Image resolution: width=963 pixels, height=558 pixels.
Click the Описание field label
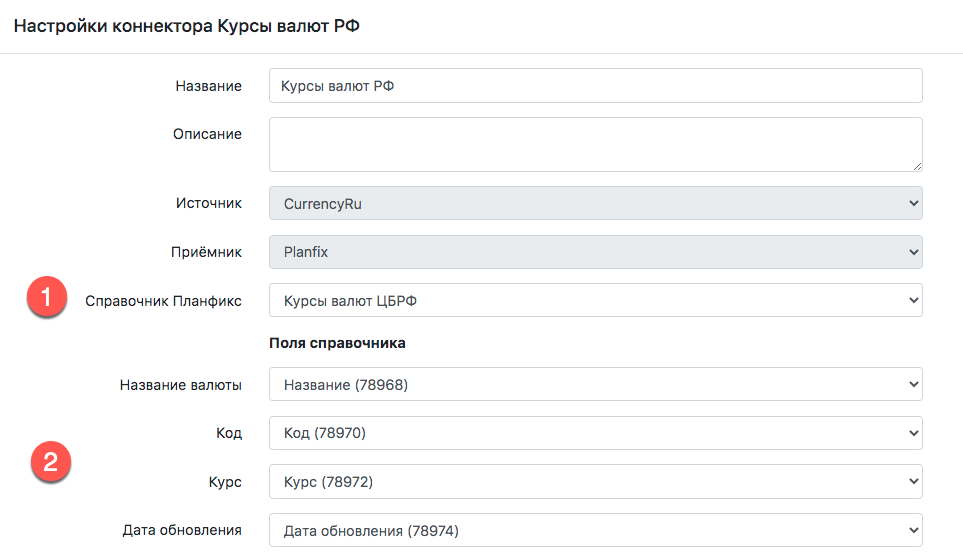(208, 134)
